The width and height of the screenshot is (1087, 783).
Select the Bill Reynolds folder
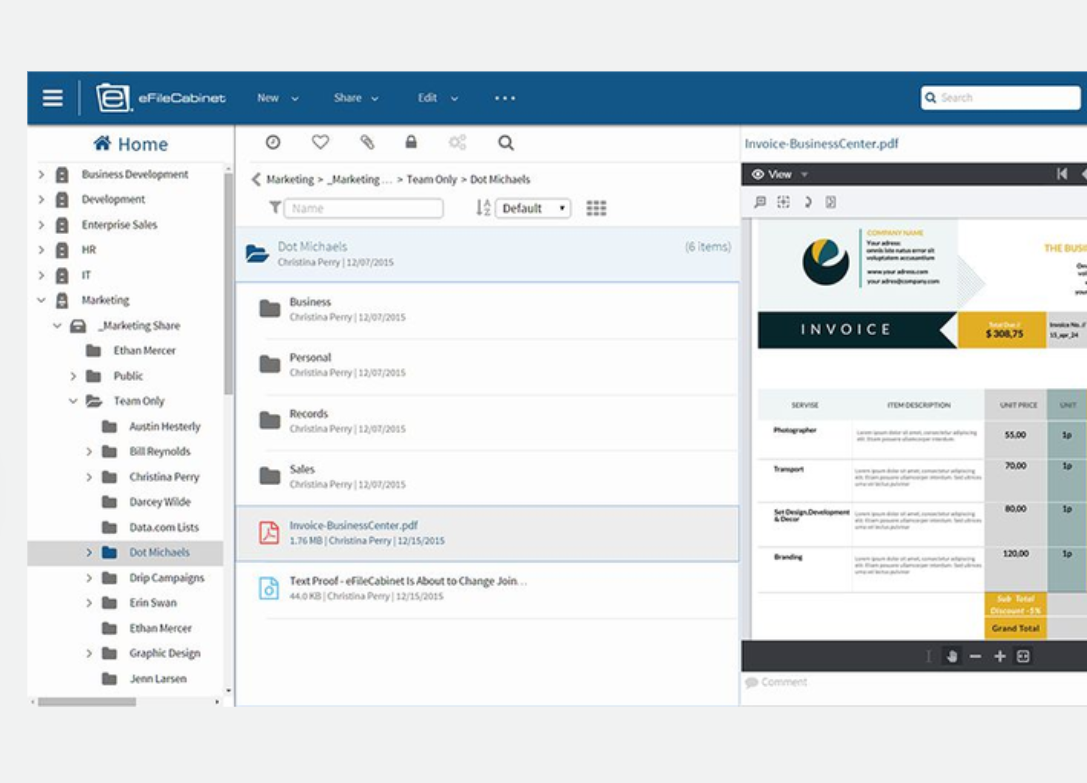[x=159, y=451]
